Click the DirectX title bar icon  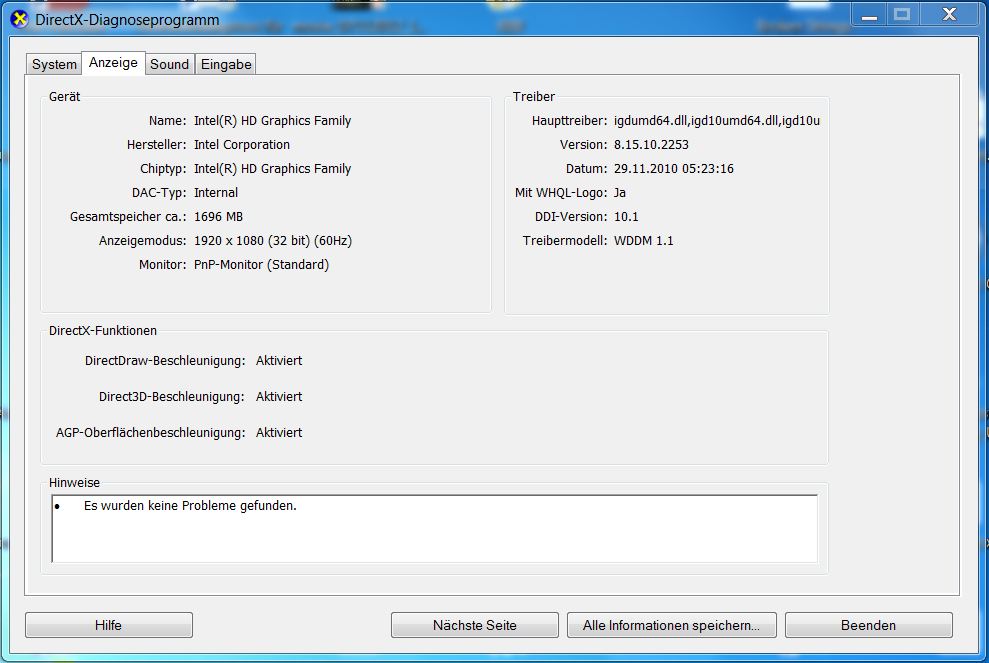click(x=20, y=20)
